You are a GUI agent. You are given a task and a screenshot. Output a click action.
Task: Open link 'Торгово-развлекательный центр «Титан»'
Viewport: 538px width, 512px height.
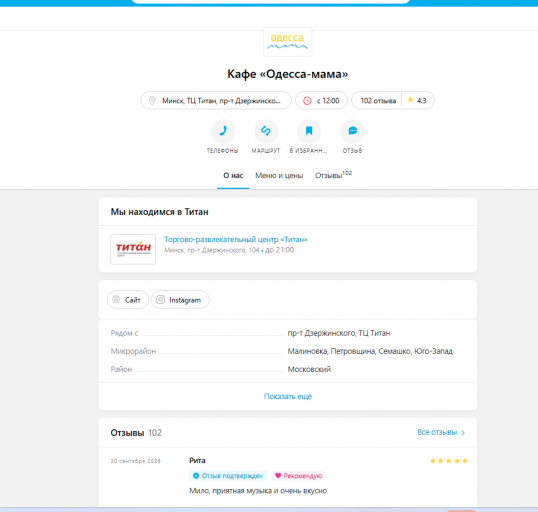236,240
